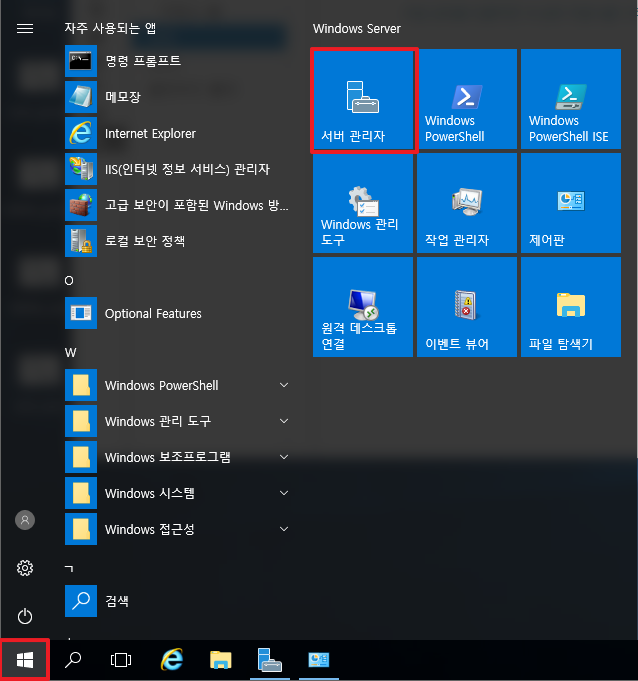Image resolution: width=638 pixels, height=681 pixels.
Task: Launch Internet Explorer from the taskbar
Action: coord(172,660)
